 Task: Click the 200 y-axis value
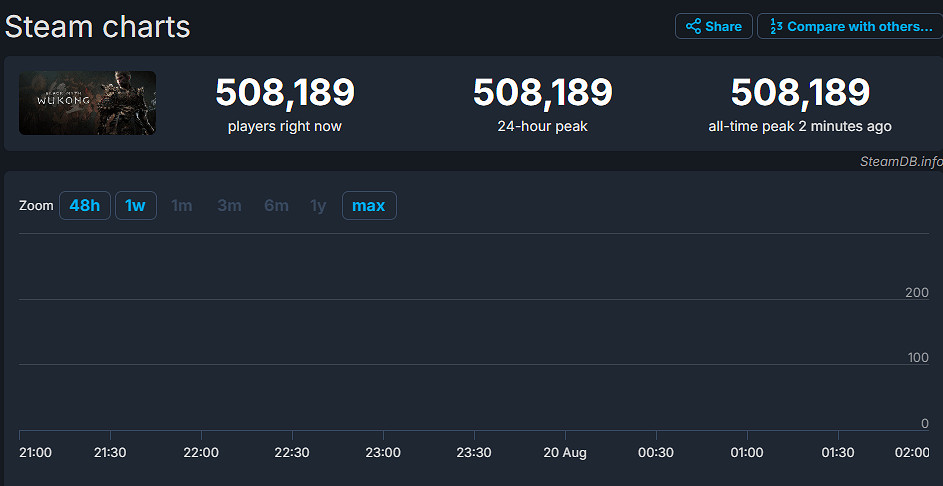click(x=917, y=293)
